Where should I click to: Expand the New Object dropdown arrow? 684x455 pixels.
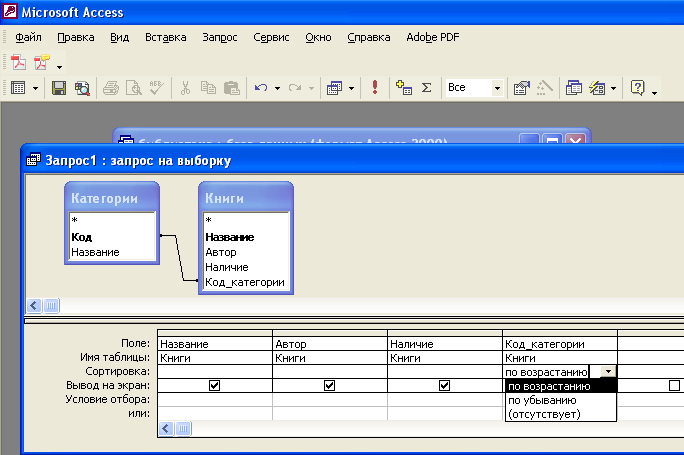click(613, 89)
